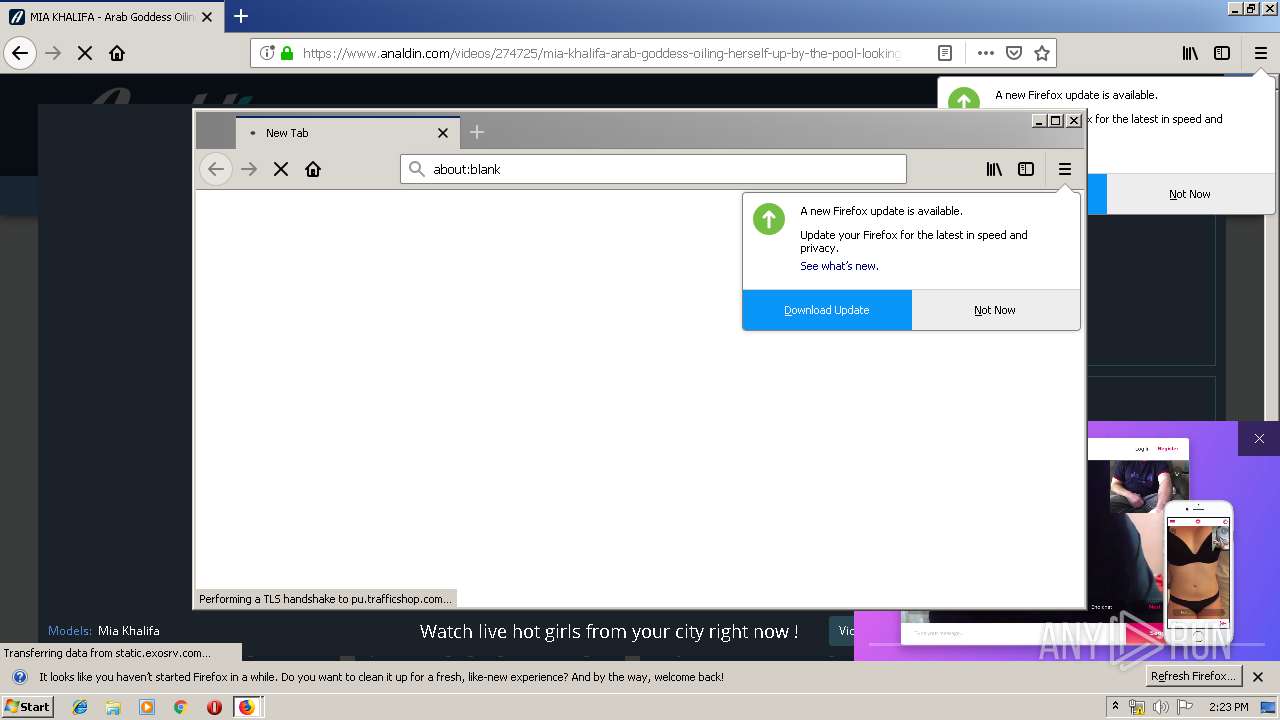Launch Internet Explorer from the taskbar

tap(80, 707)
